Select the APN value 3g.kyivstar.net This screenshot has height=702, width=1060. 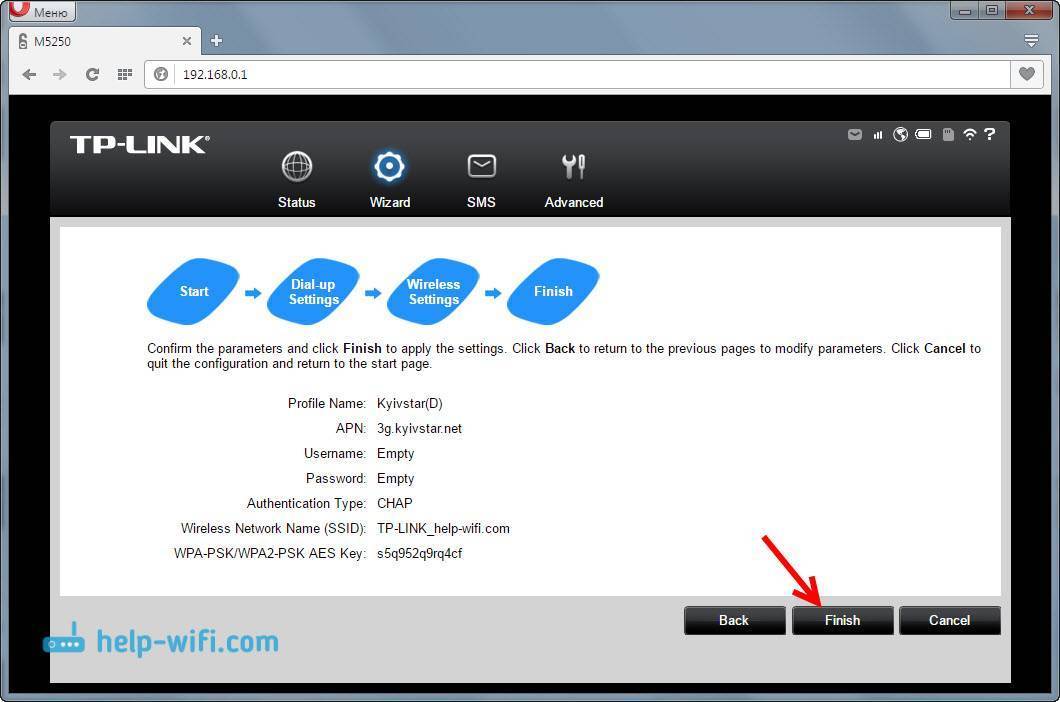[420, 428]
